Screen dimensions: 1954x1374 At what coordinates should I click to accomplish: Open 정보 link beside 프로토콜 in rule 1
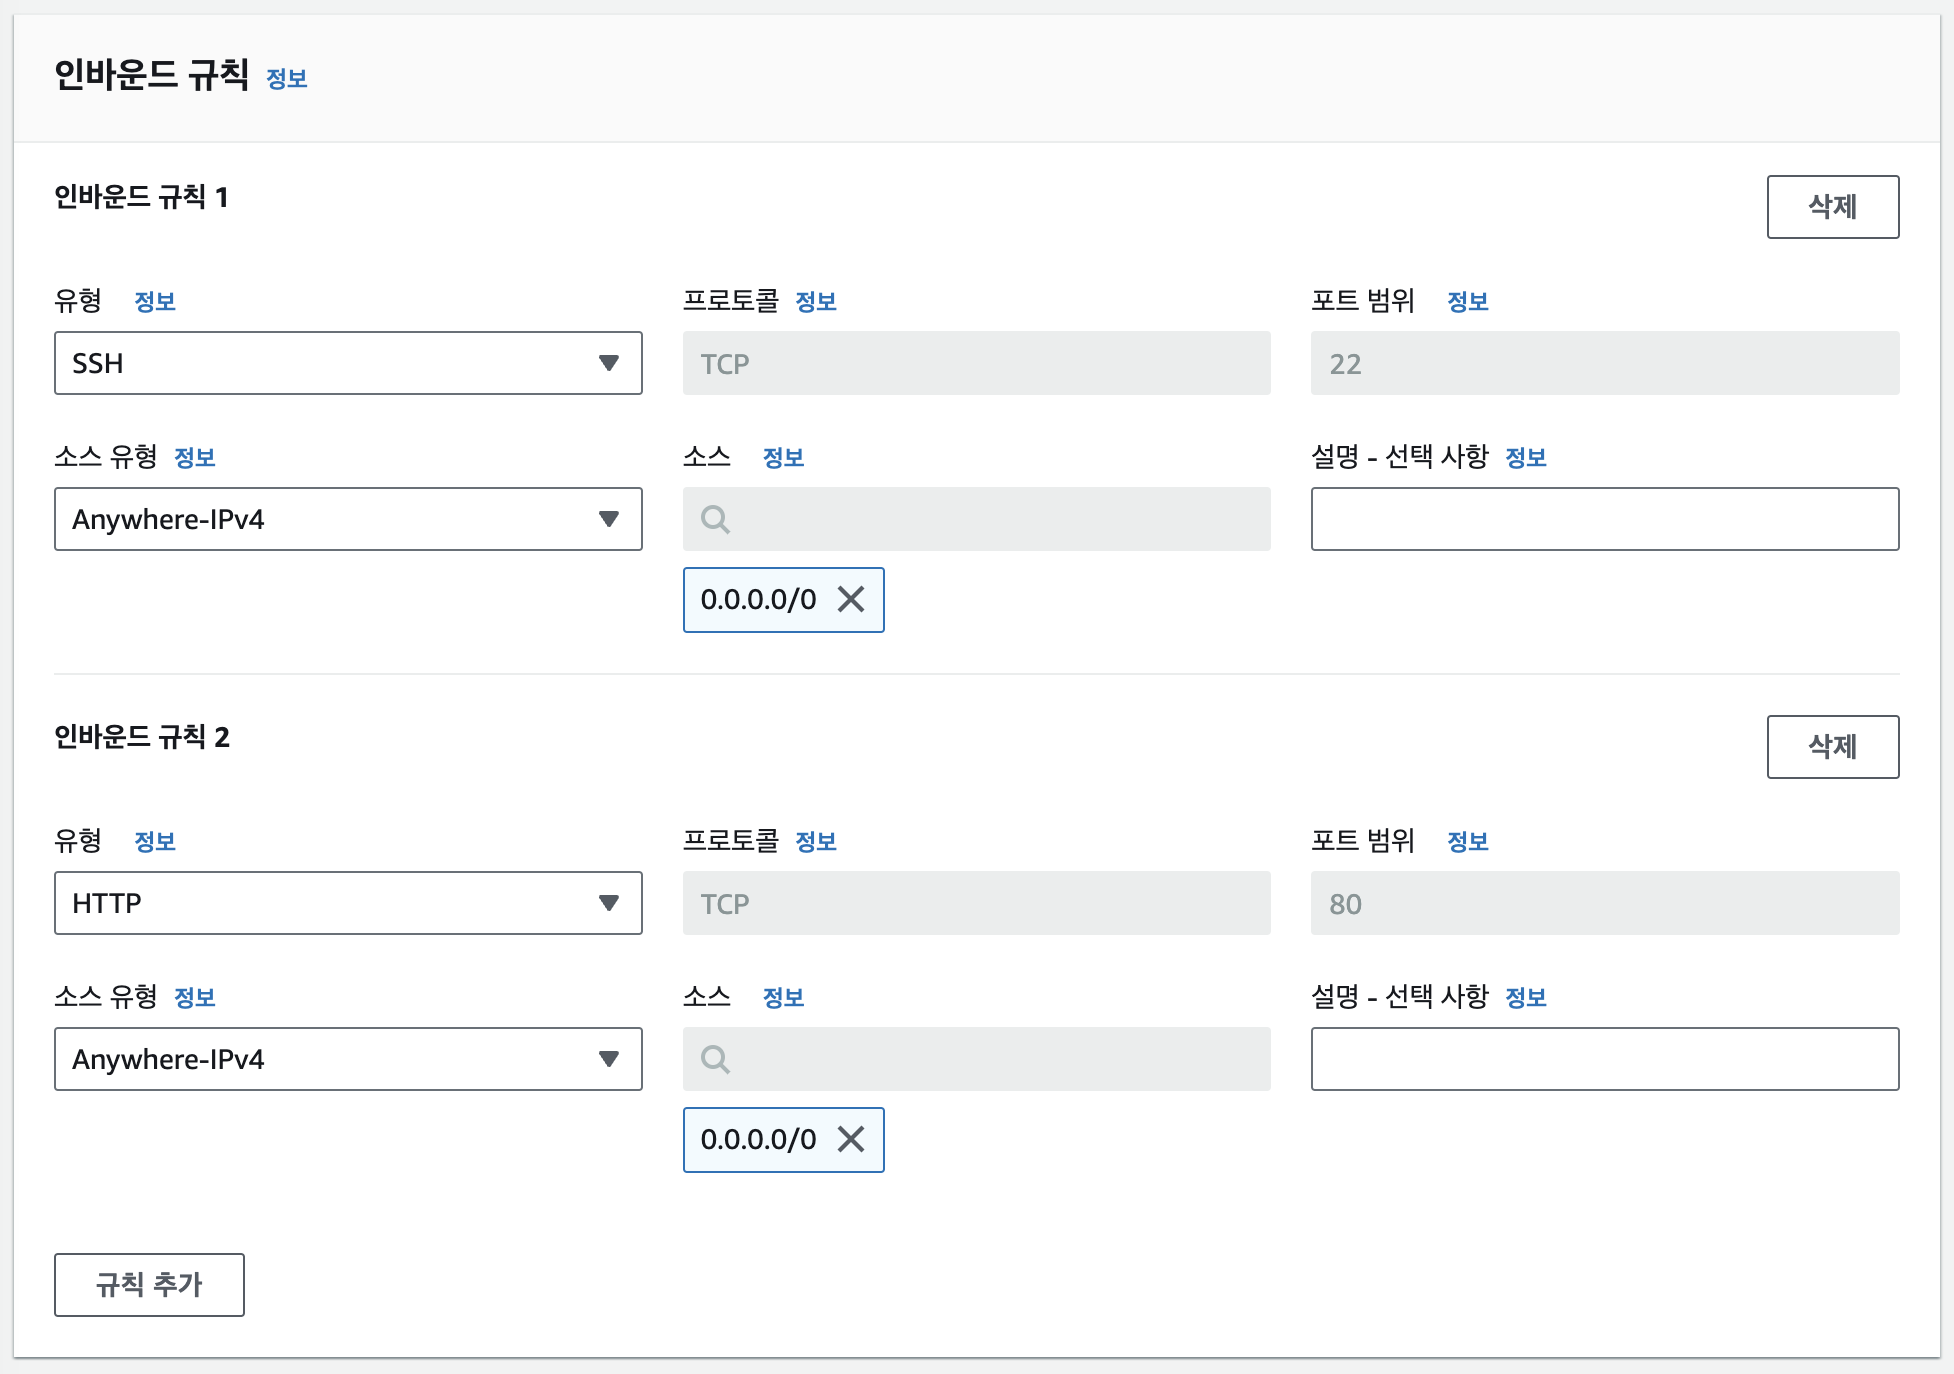(x=816, y=301)
